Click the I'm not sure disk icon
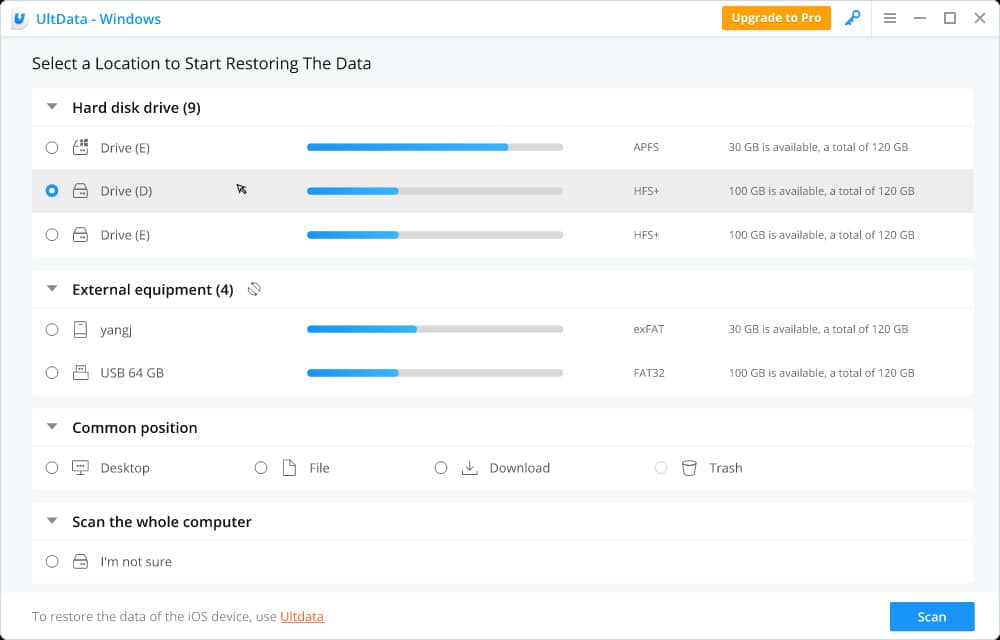Viewport: 1000px width, 640px height. 80,562
